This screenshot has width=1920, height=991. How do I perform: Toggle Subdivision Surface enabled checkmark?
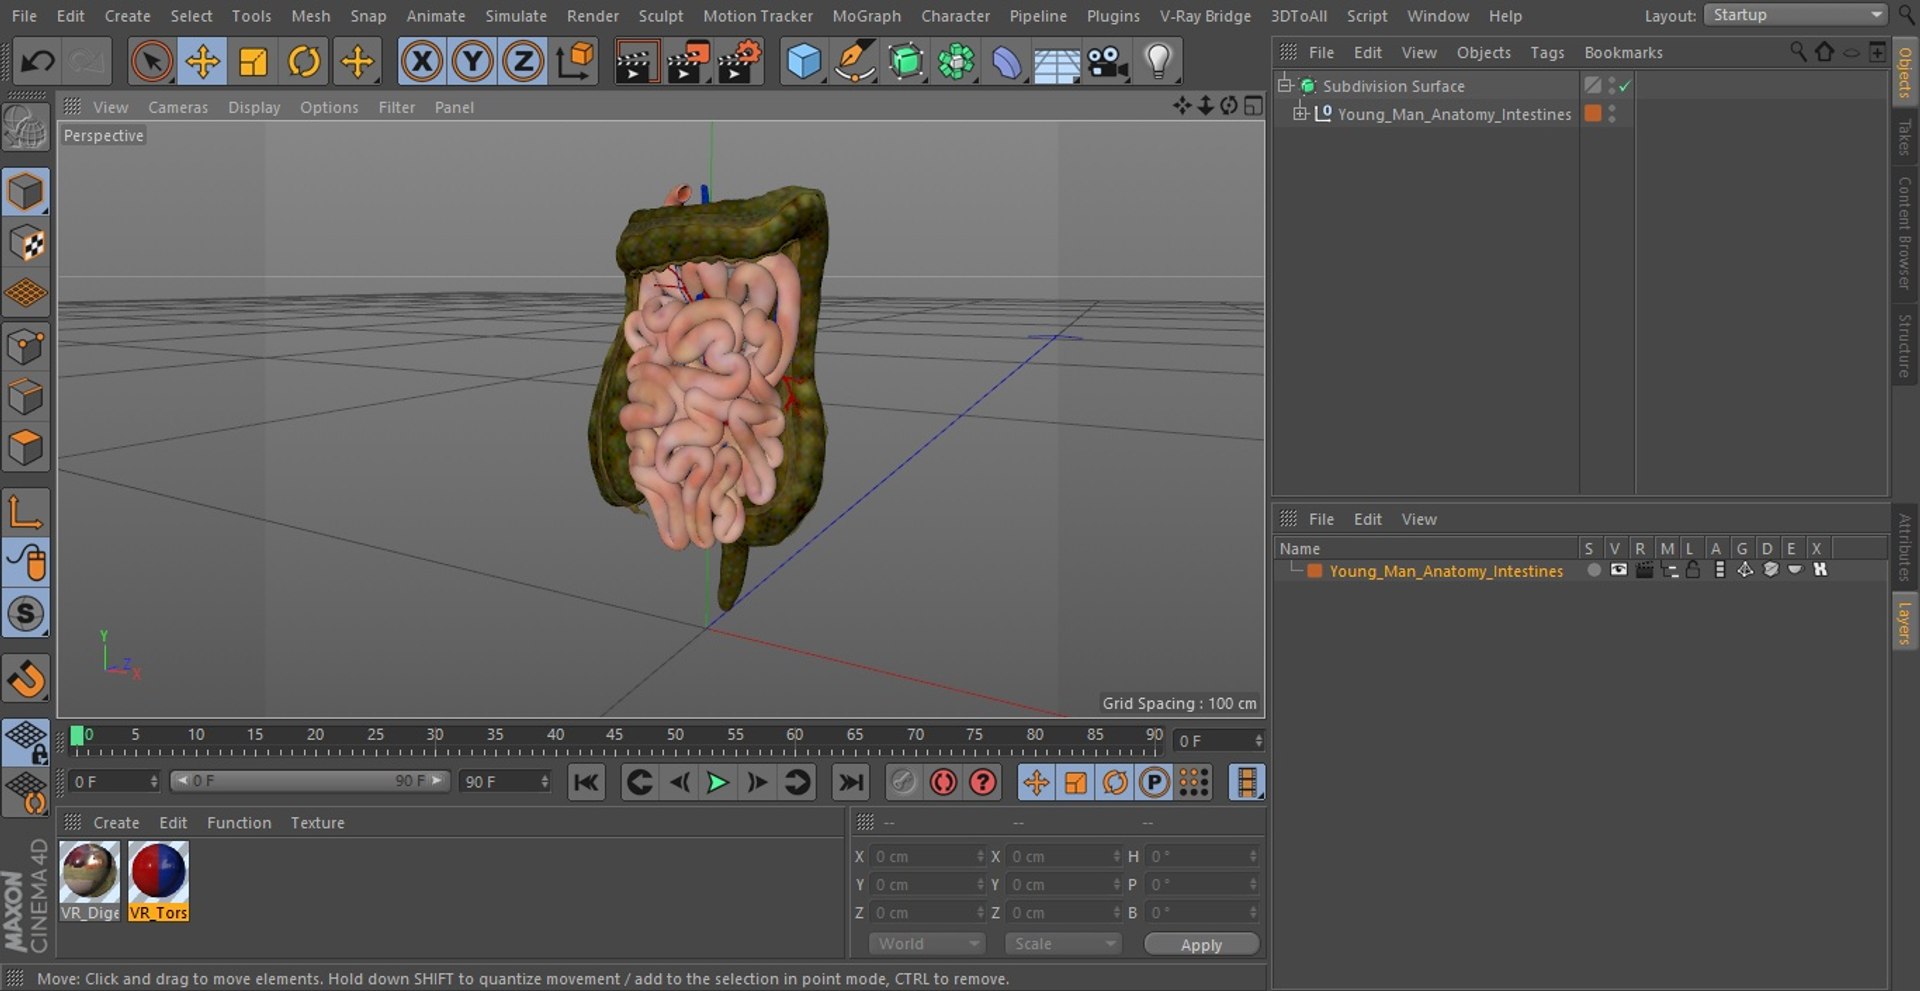click(x=1625, y=86)
